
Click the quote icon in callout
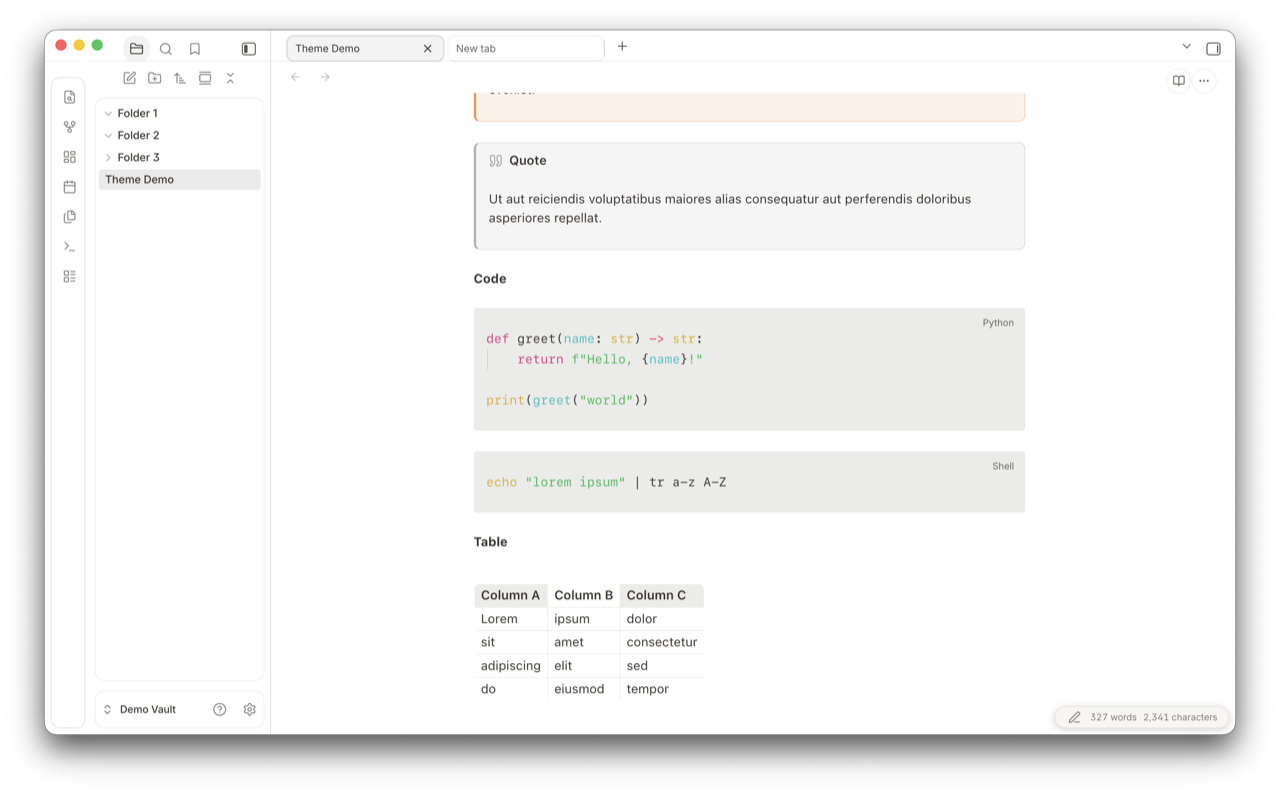click(495, 160)
